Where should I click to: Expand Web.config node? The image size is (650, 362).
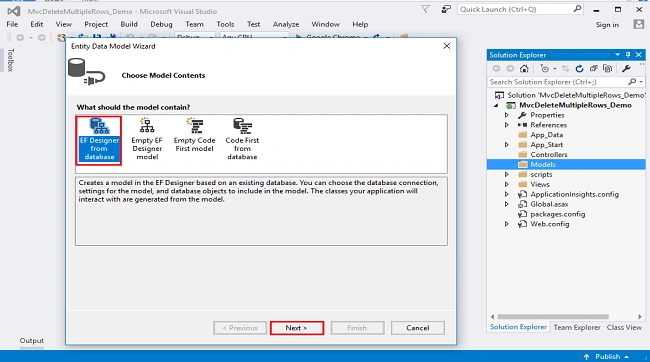[507, 224]
